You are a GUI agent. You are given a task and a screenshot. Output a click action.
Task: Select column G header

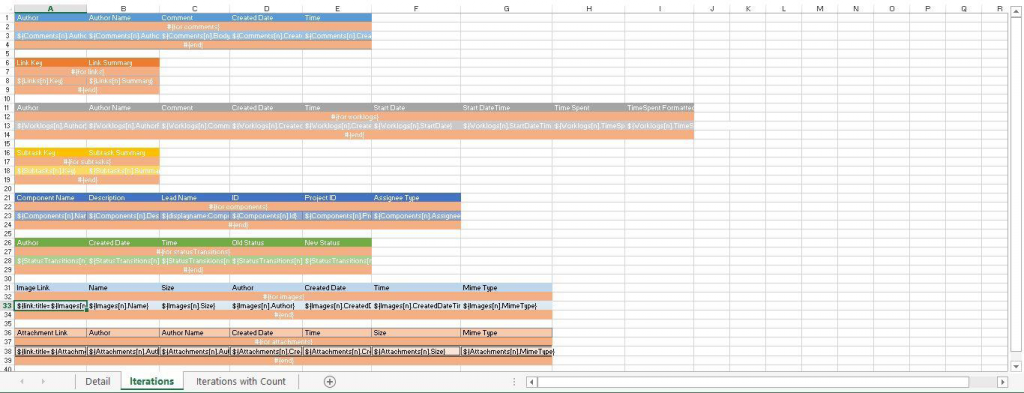506,8
